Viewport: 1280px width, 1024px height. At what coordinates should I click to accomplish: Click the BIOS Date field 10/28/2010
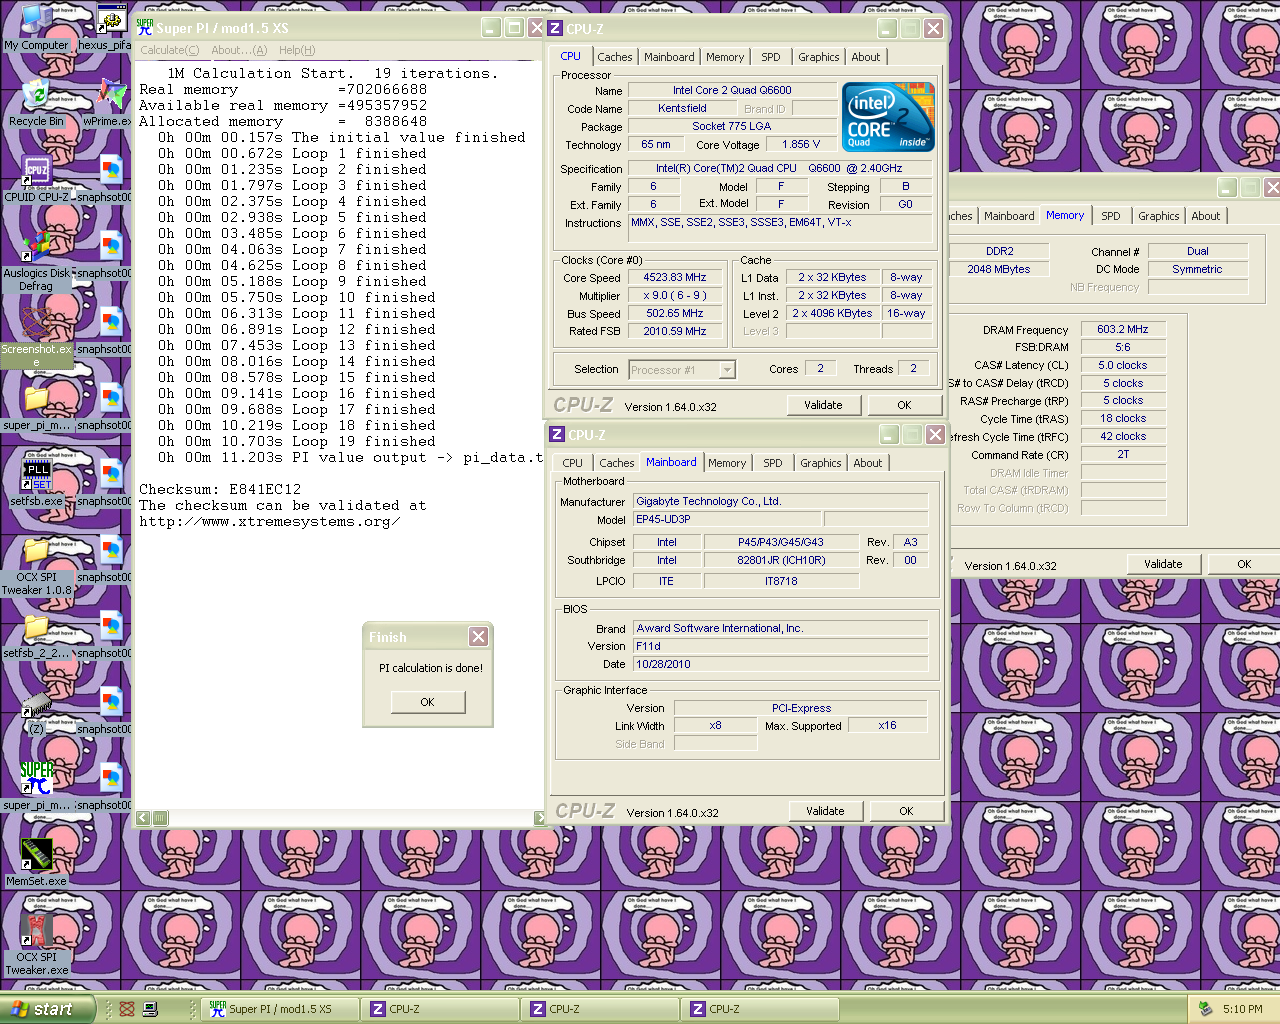click(x=781, y=664)
